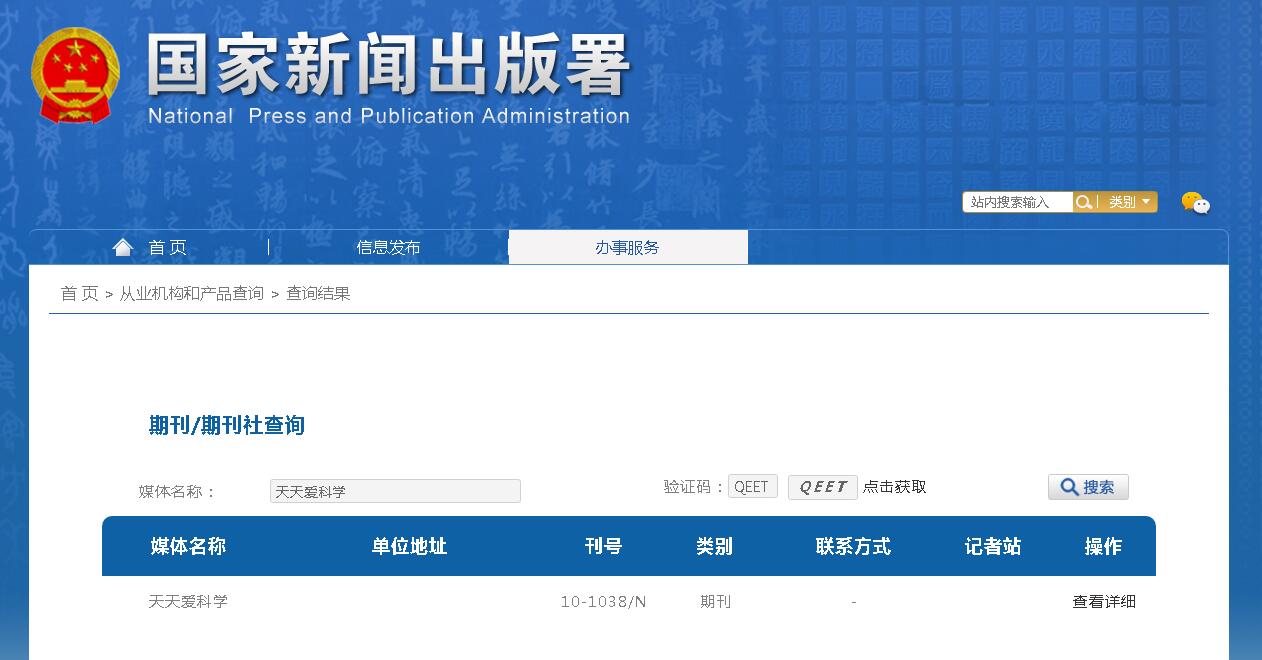Screen dimensions: 1262x660
Task: Select the 办事服务 tab
Action: pos(627,247)
